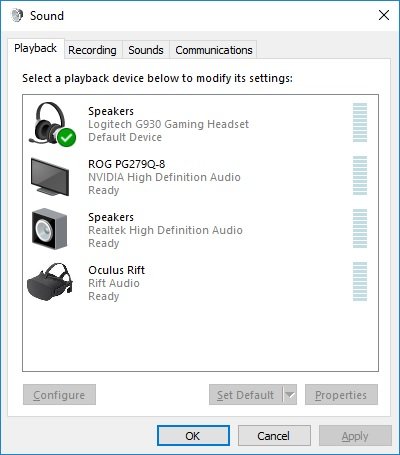Close the Sound dialog window
400x455 pixels.
click(x=384, y=15)
